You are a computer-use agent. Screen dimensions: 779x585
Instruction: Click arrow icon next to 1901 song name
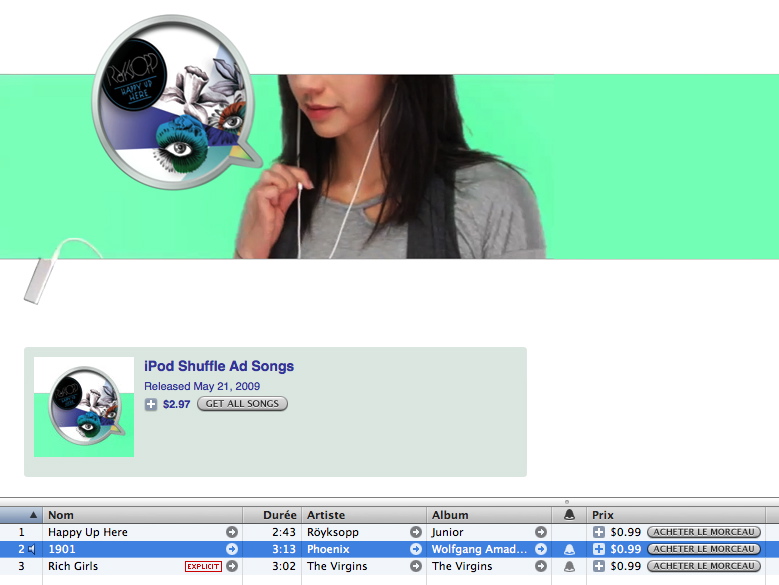tap(232, 549)
